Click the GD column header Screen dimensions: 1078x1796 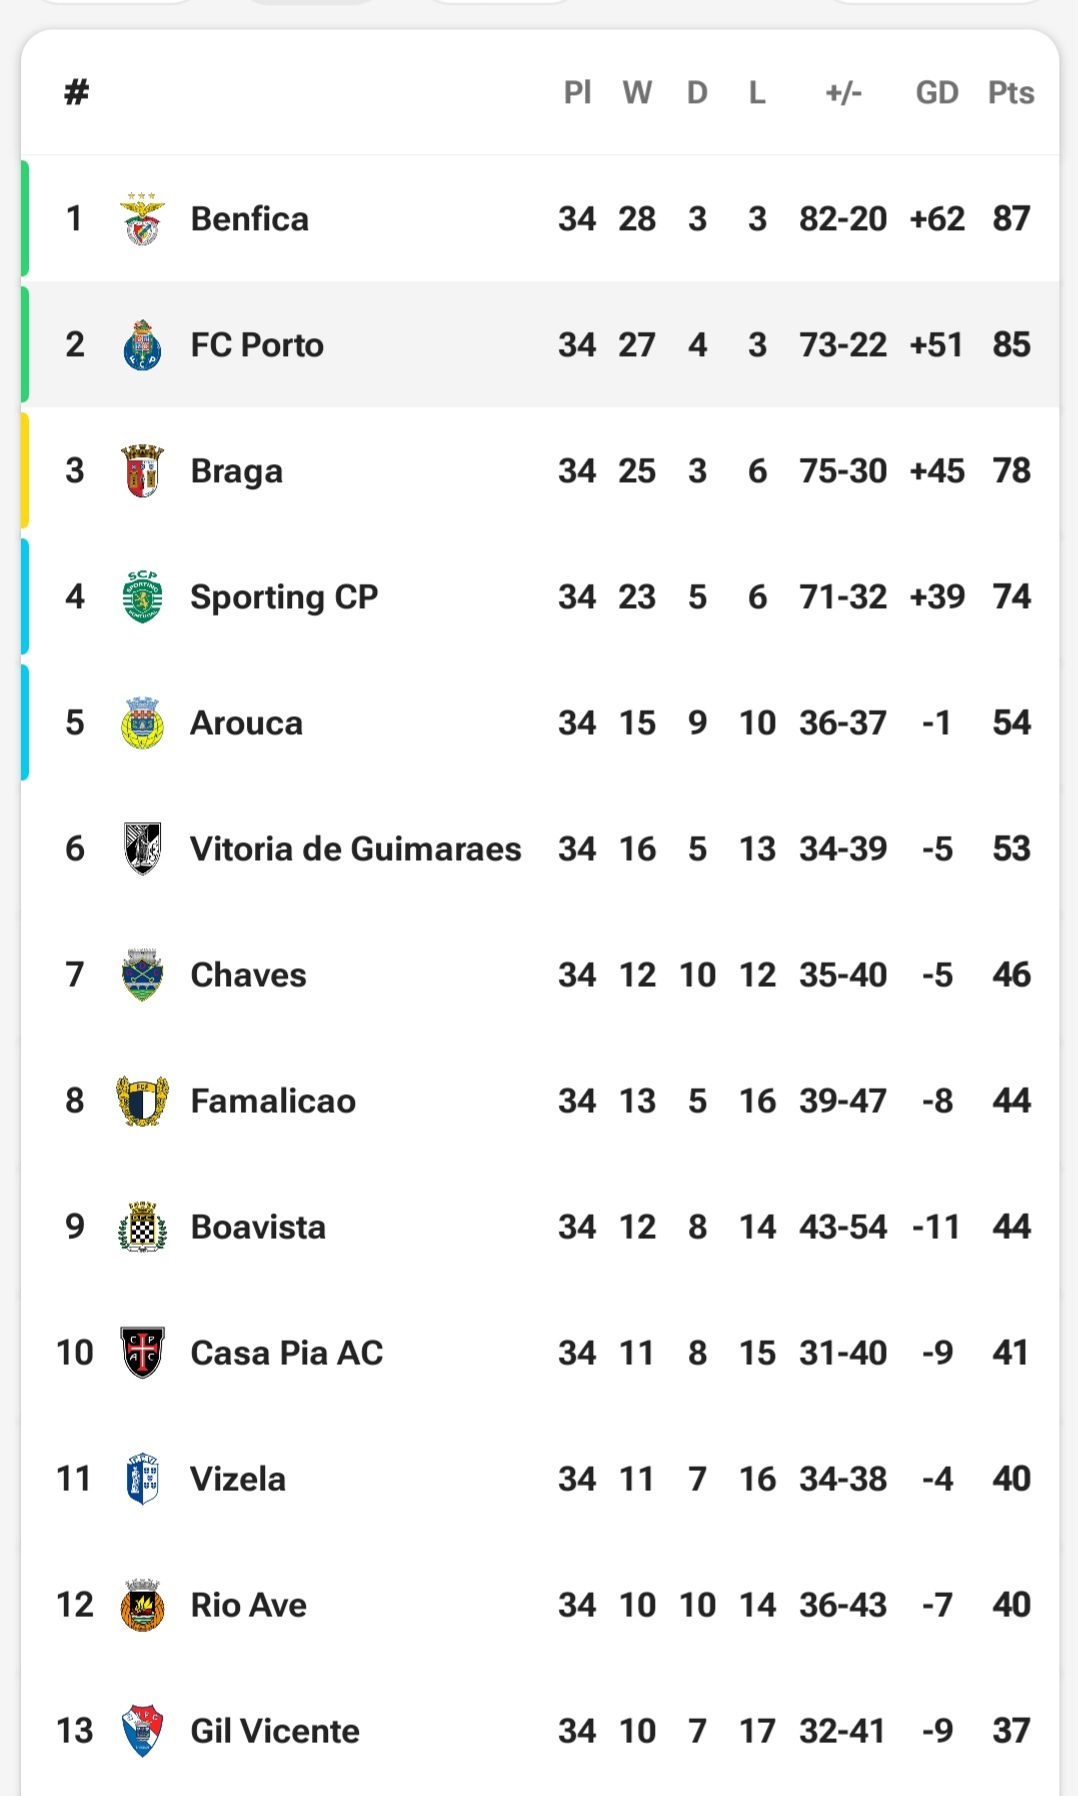[x=937, y=93]
